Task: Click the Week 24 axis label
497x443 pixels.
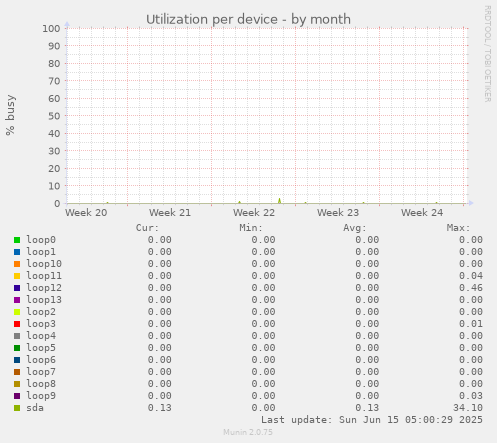Action: [x=422, y=213]
